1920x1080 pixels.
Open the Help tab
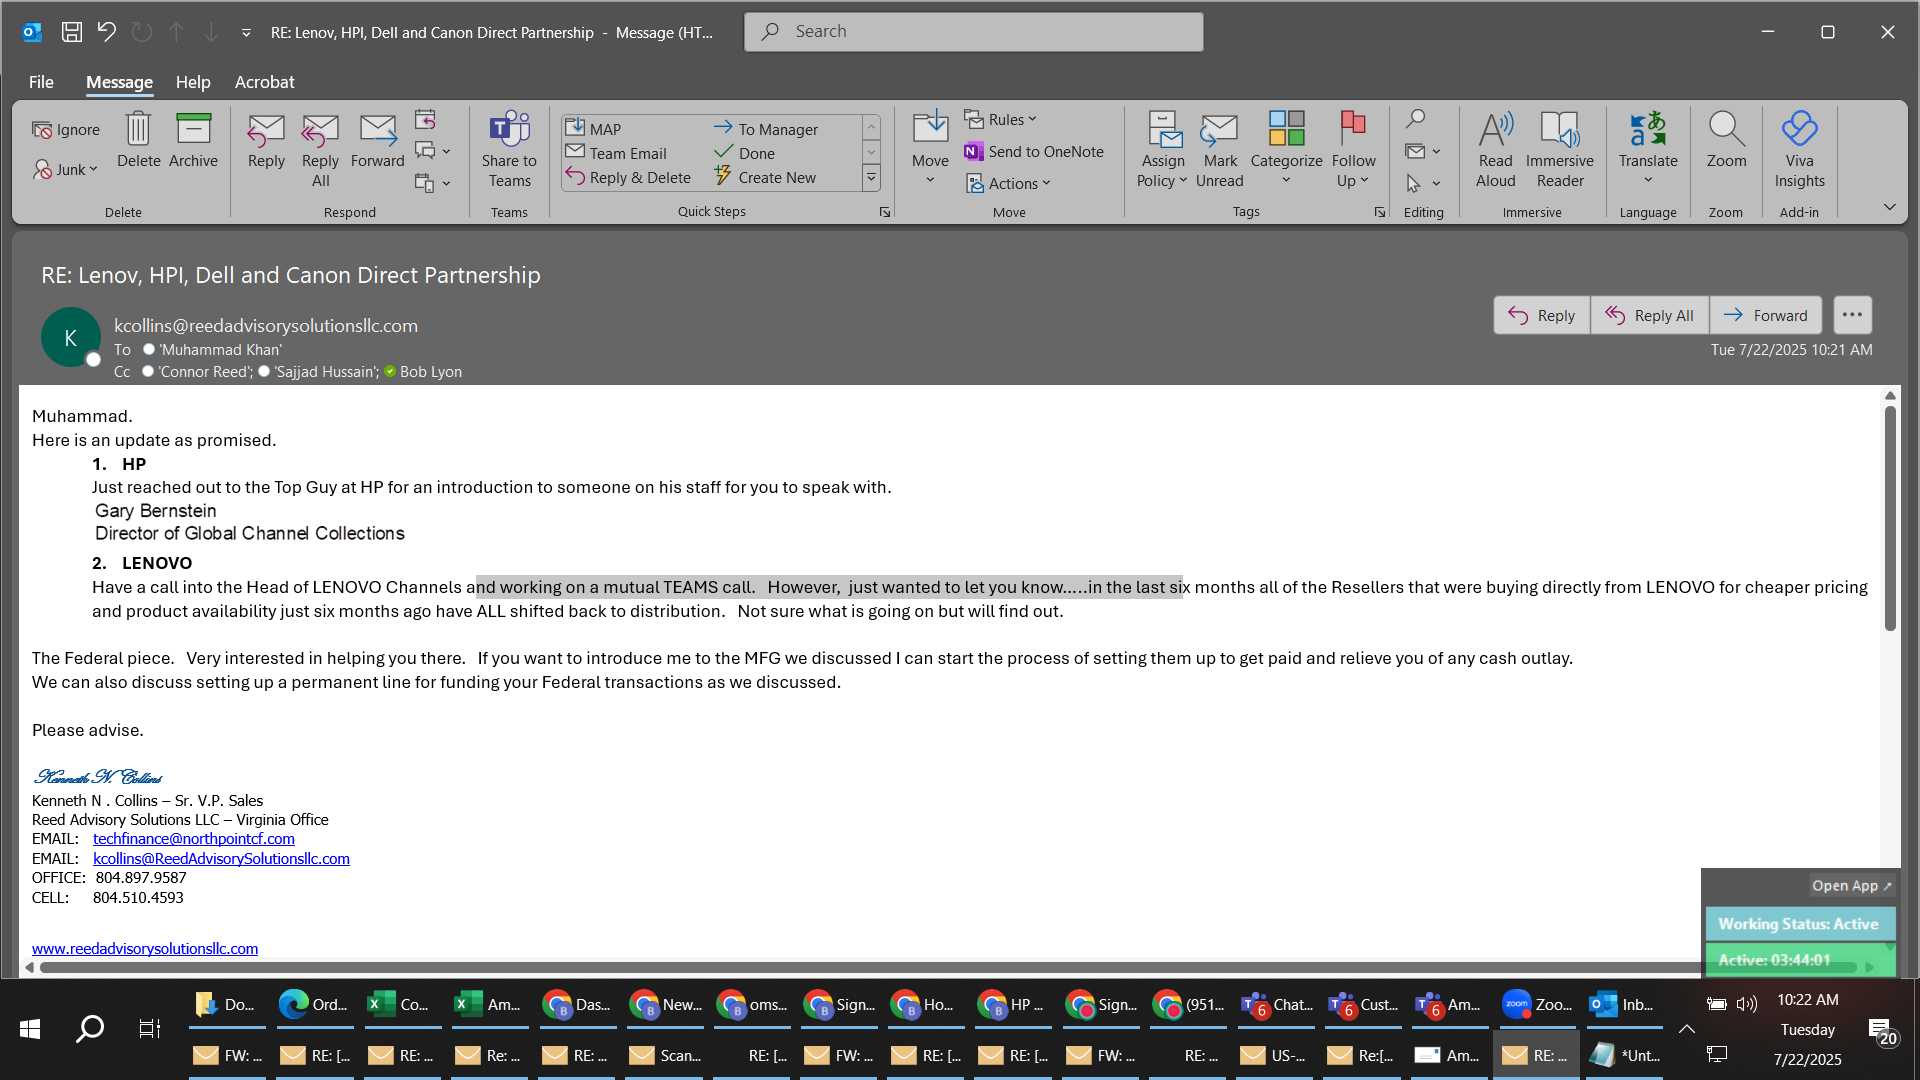click(193, 82)
